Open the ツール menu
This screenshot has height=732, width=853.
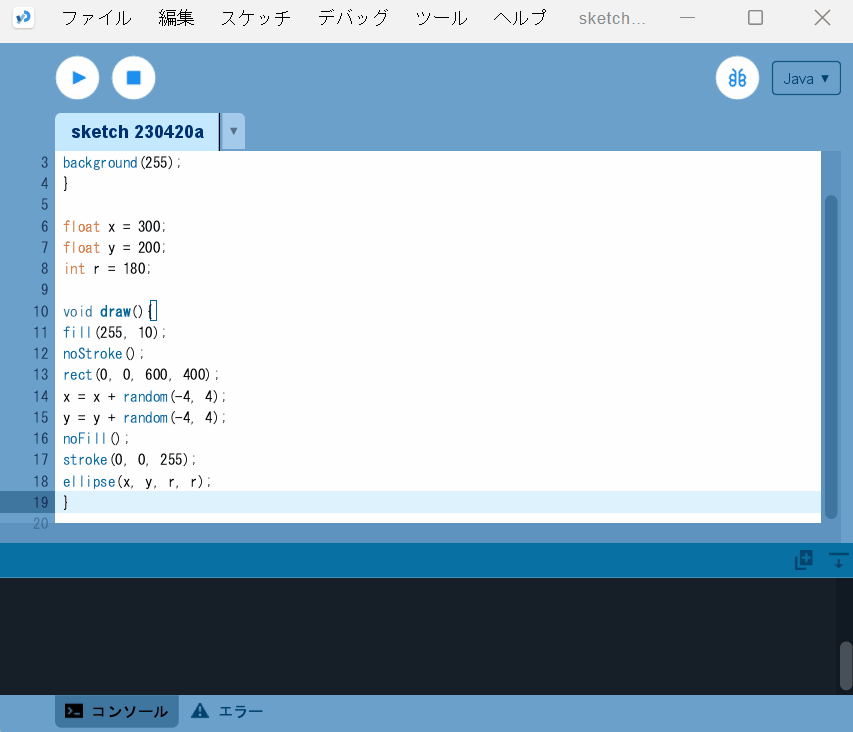[x=441, y=18]
